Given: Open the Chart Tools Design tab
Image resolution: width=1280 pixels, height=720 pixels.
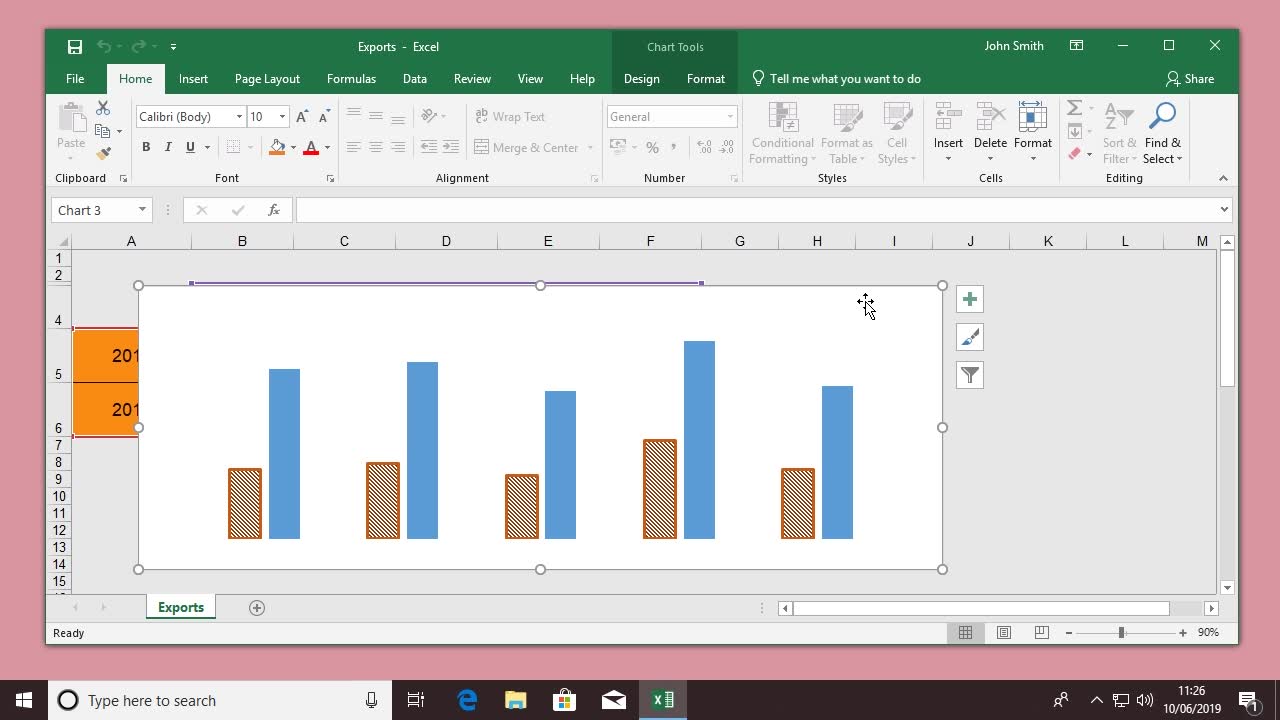Looking at the screenshot, I should [641, 79].
